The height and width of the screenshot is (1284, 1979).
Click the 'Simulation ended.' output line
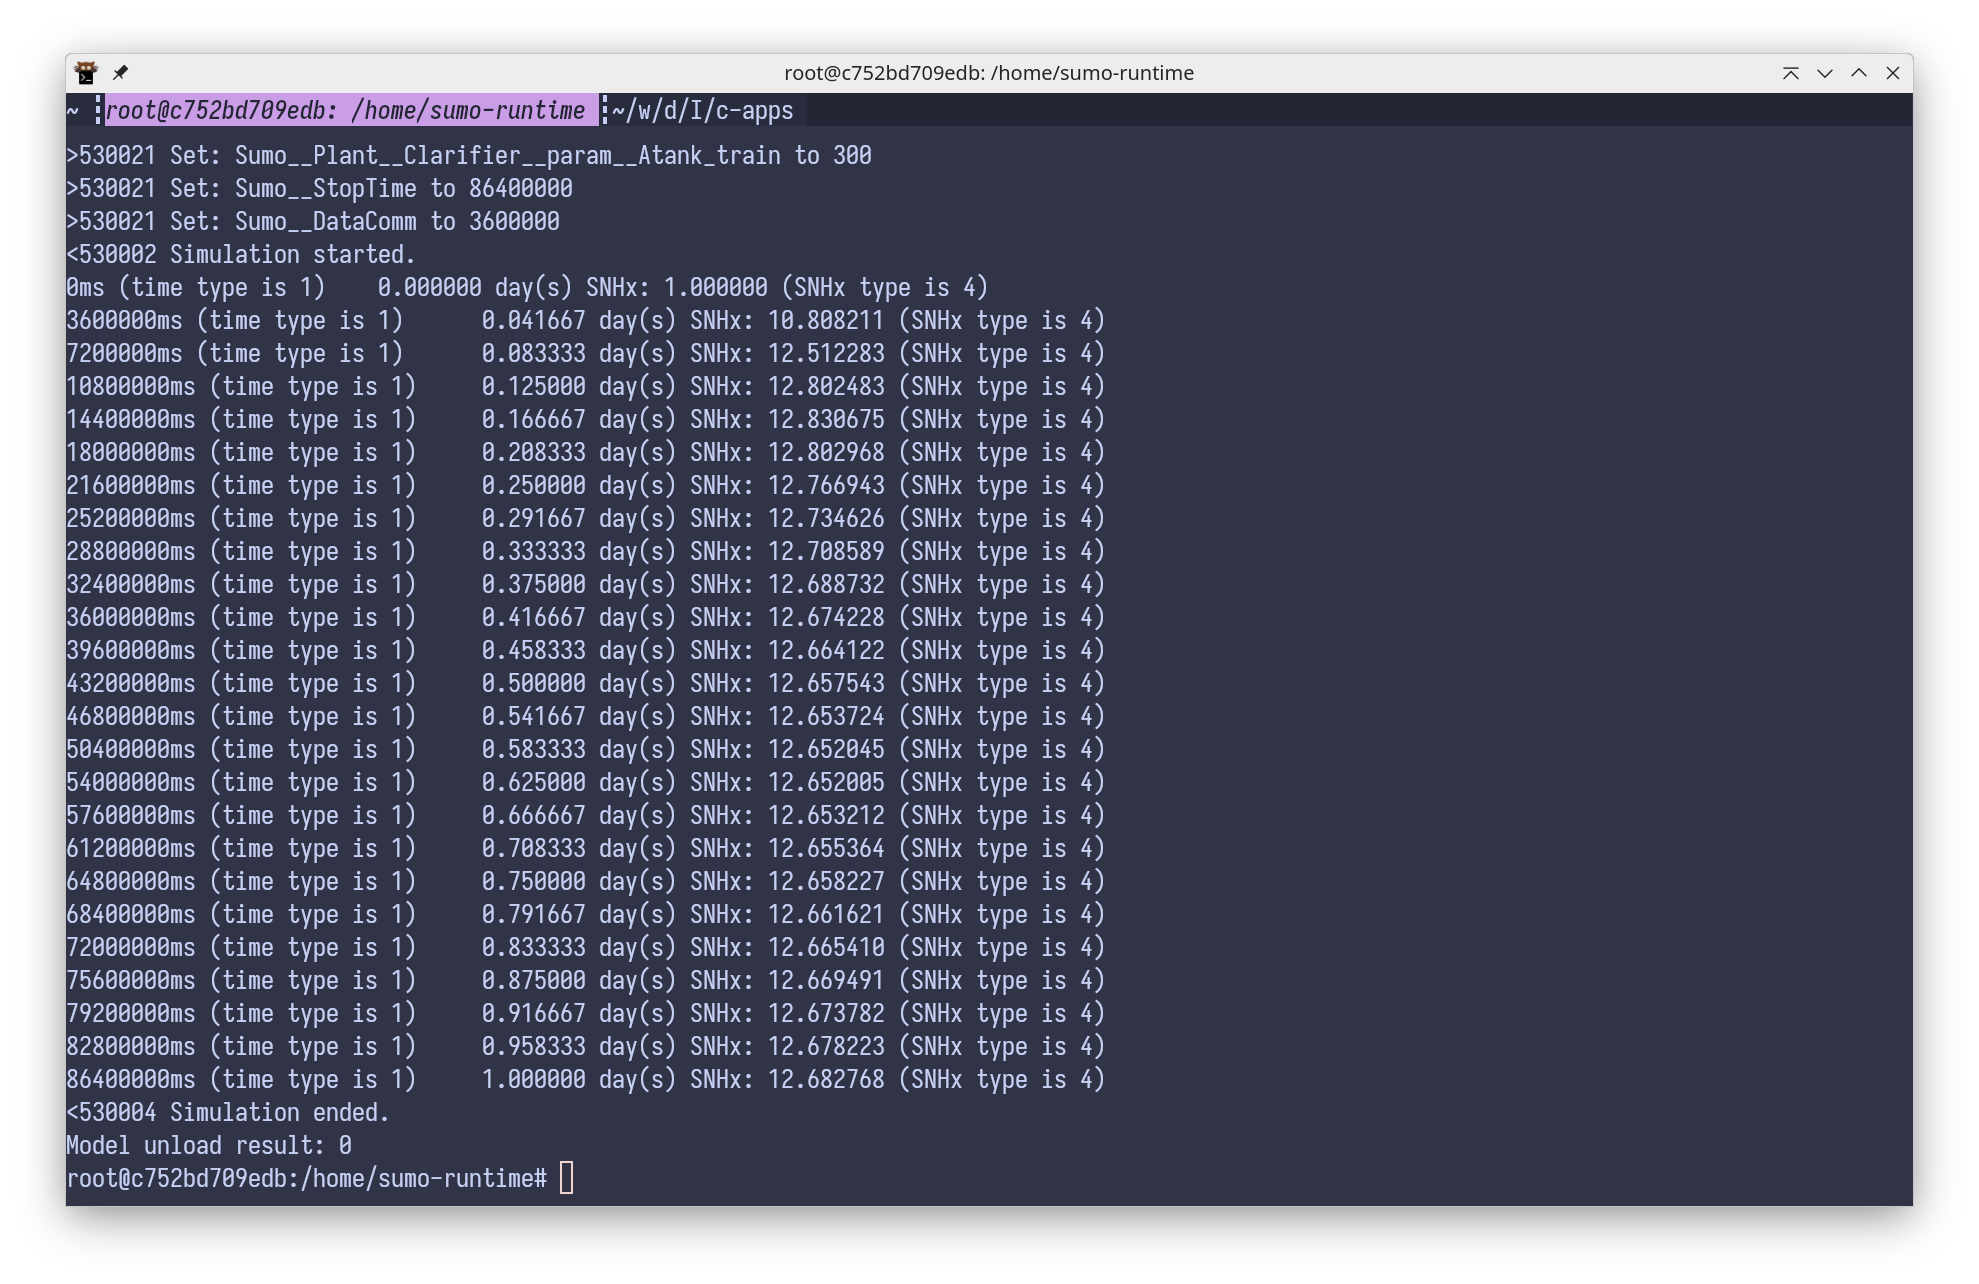click(x=228, y=1112)
